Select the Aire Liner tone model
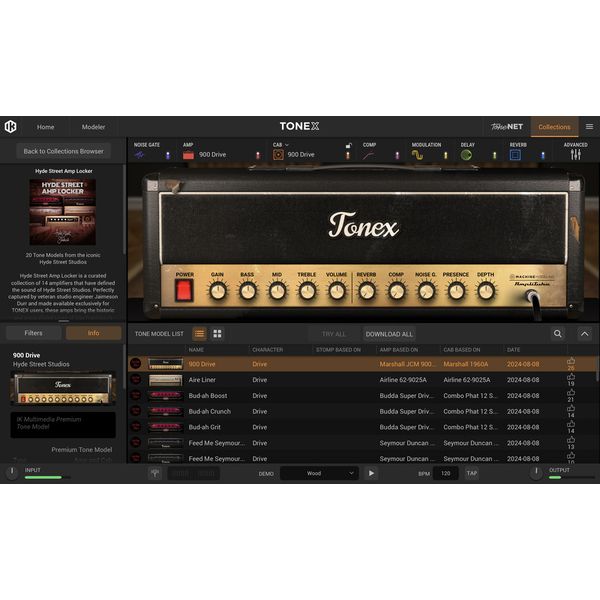600x600 pixels. pos(362,380)
